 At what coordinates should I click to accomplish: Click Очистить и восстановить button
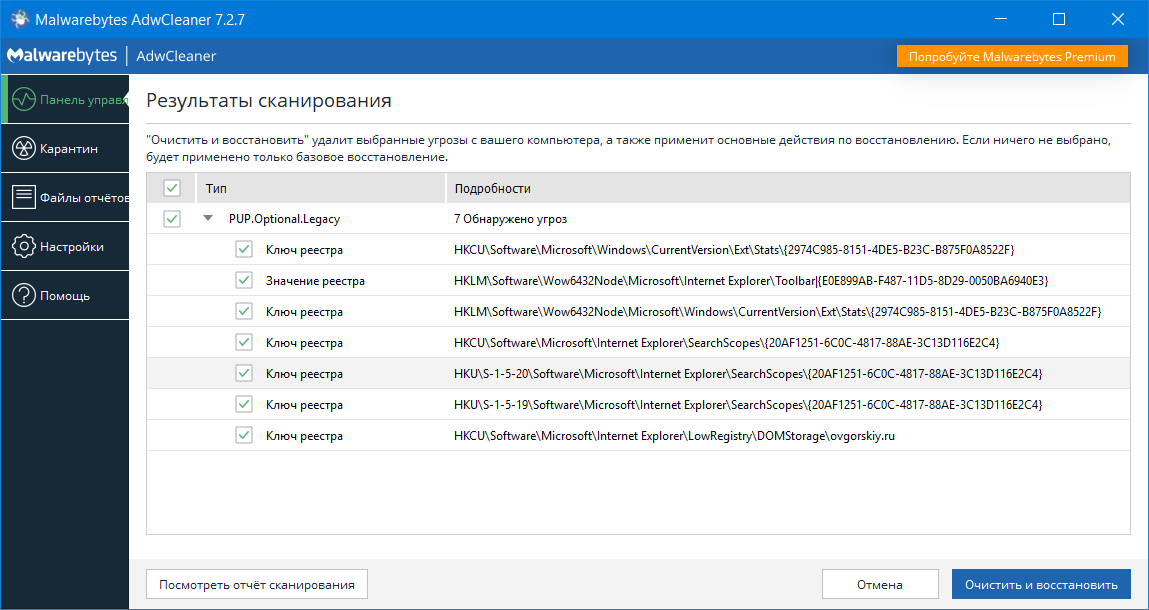tap(1041, 584)
